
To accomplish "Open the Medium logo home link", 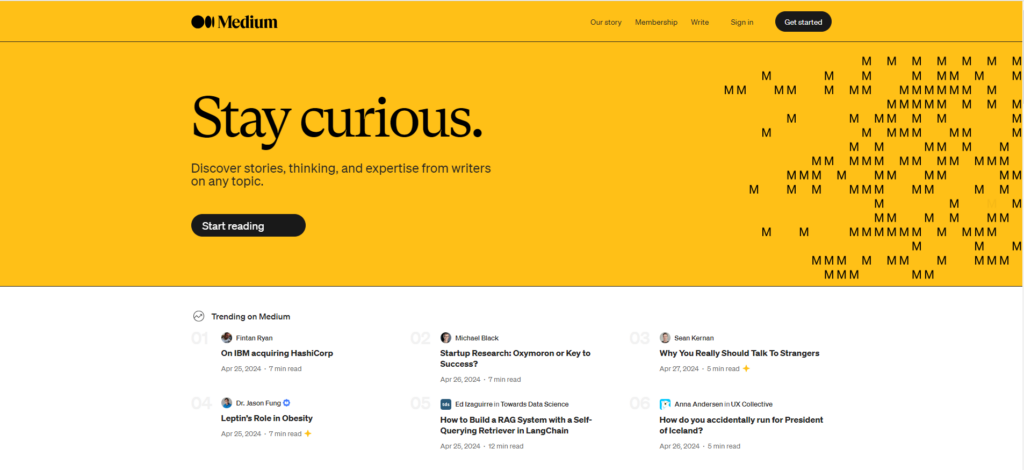I will (x=234, y=22).
